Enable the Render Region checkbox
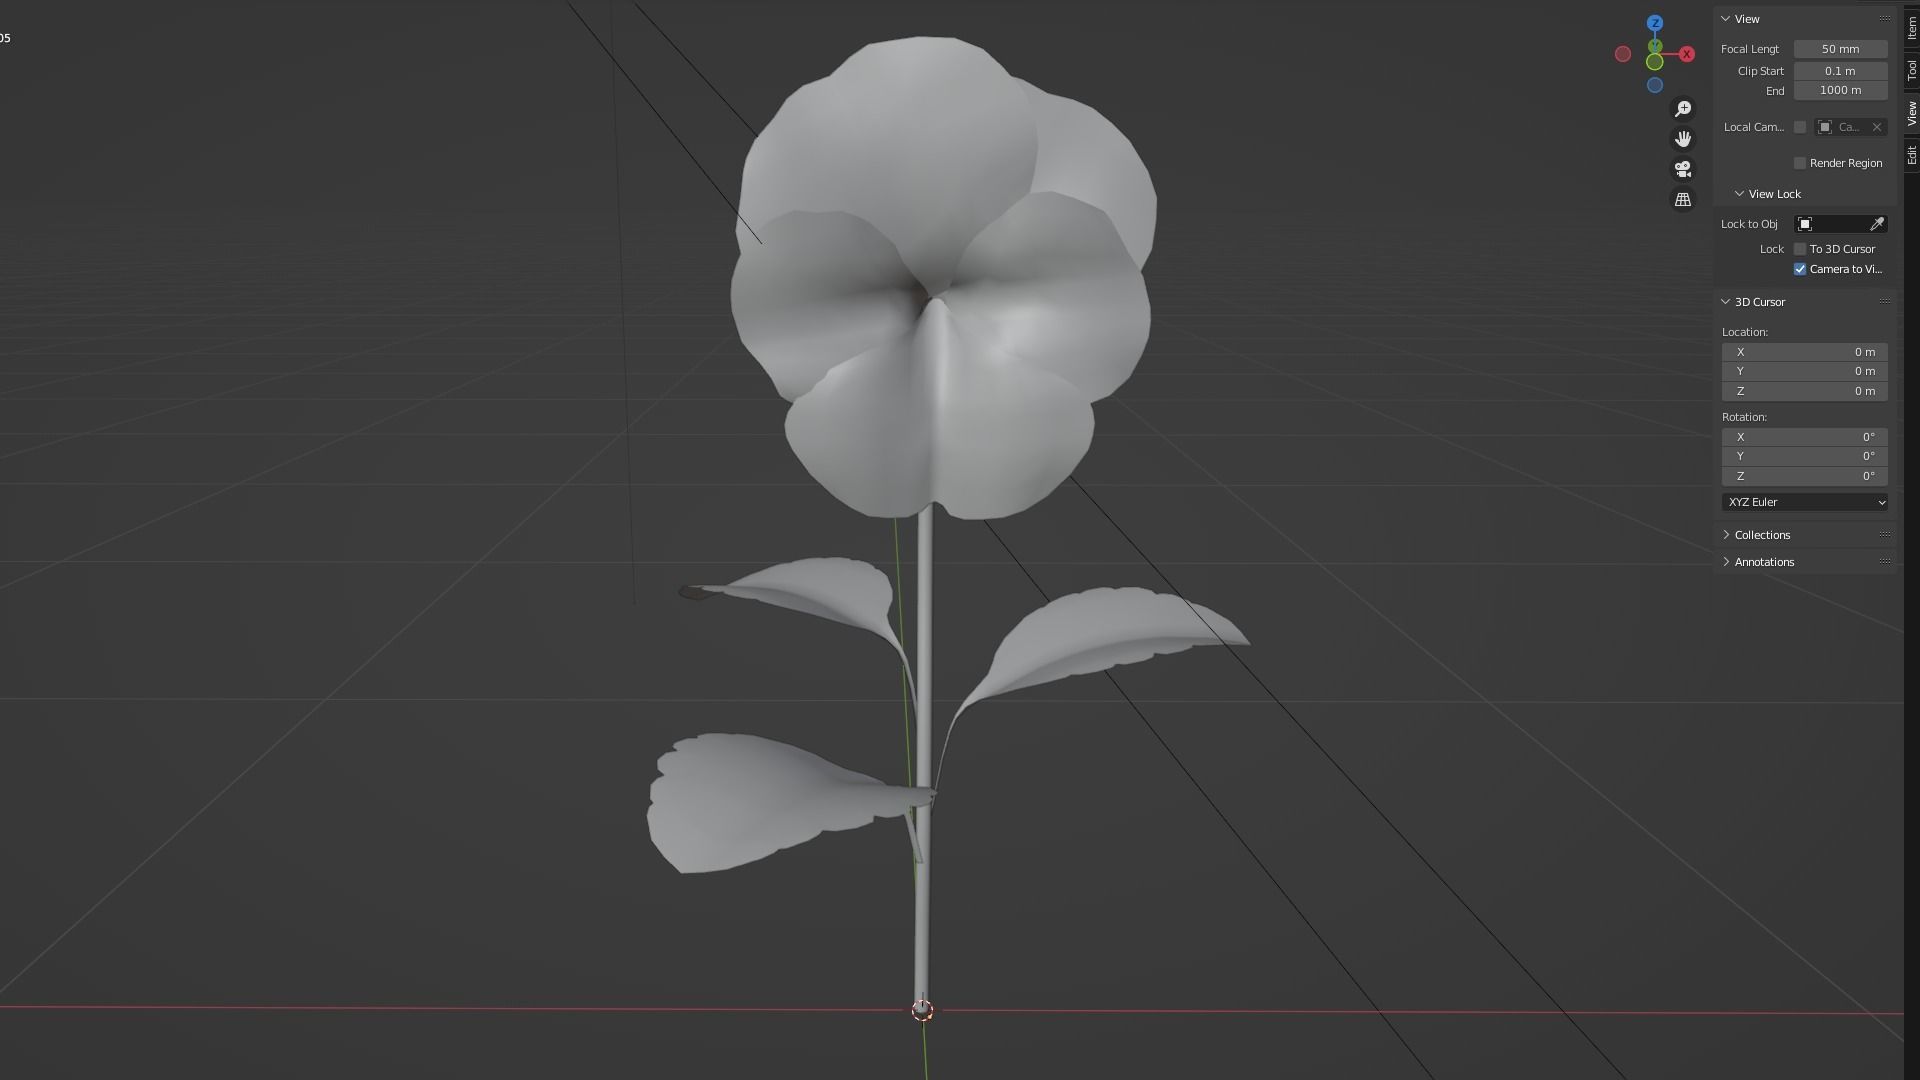1920x1080 pixels. click(x=1800, y=163)
